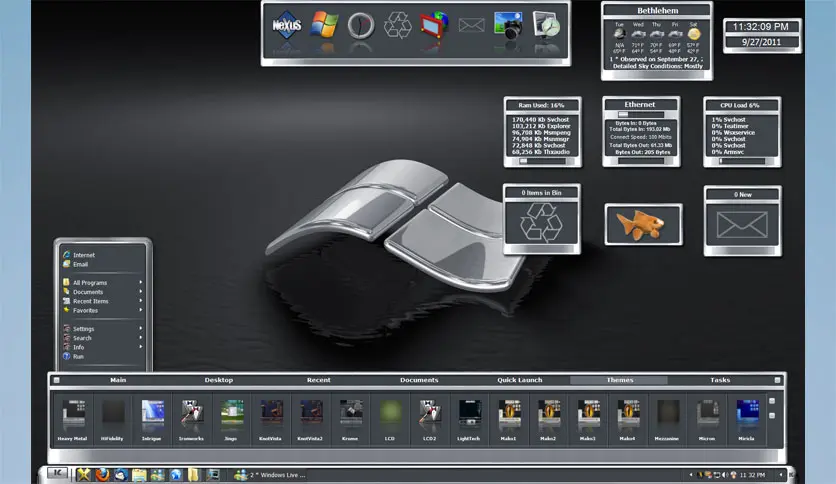
Task: Click the Ethernet activity bar under the title
Action: [640, 114]
